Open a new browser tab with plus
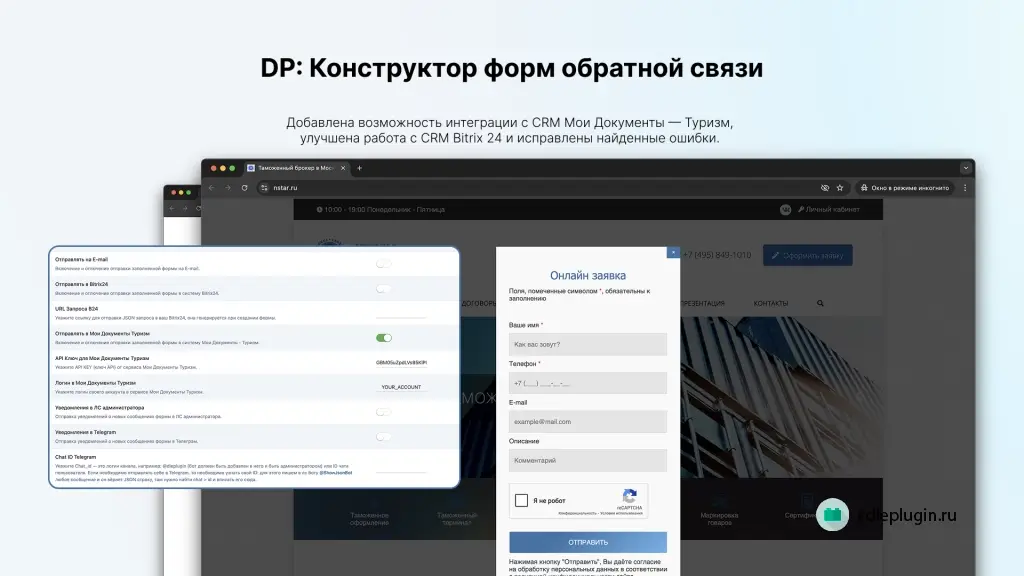The image size is (1024, 576). 359,168
